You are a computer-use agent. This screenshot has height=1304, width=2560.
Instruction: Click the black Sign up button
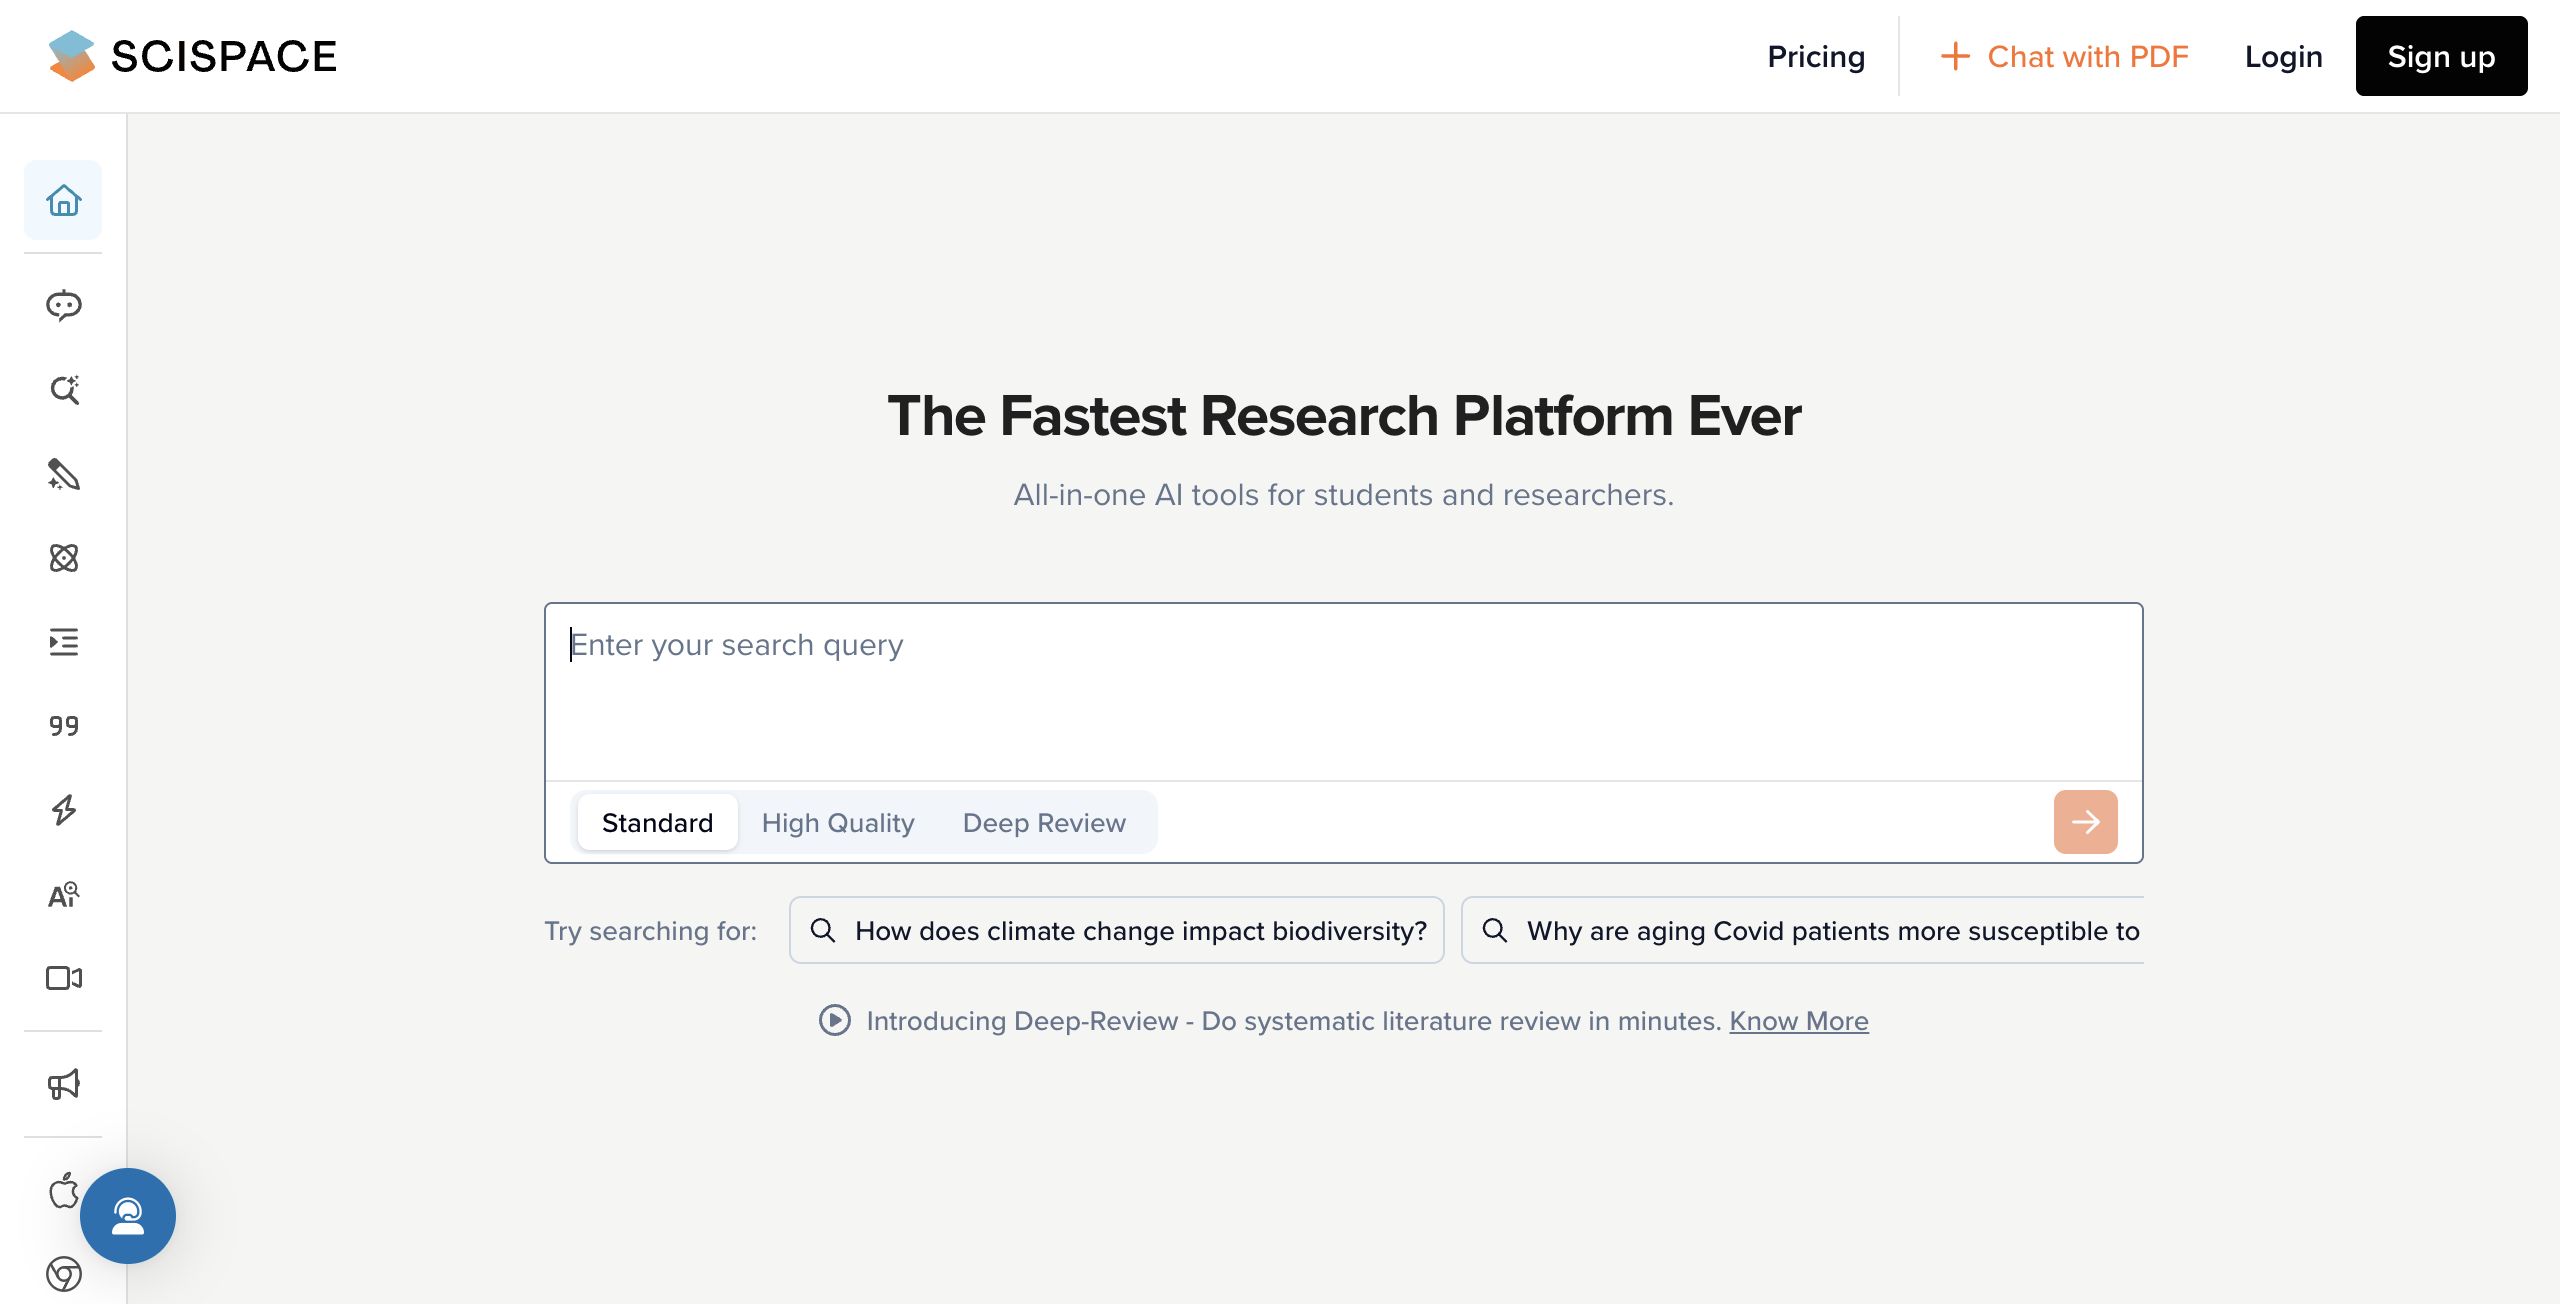(x=2440, y=56)
